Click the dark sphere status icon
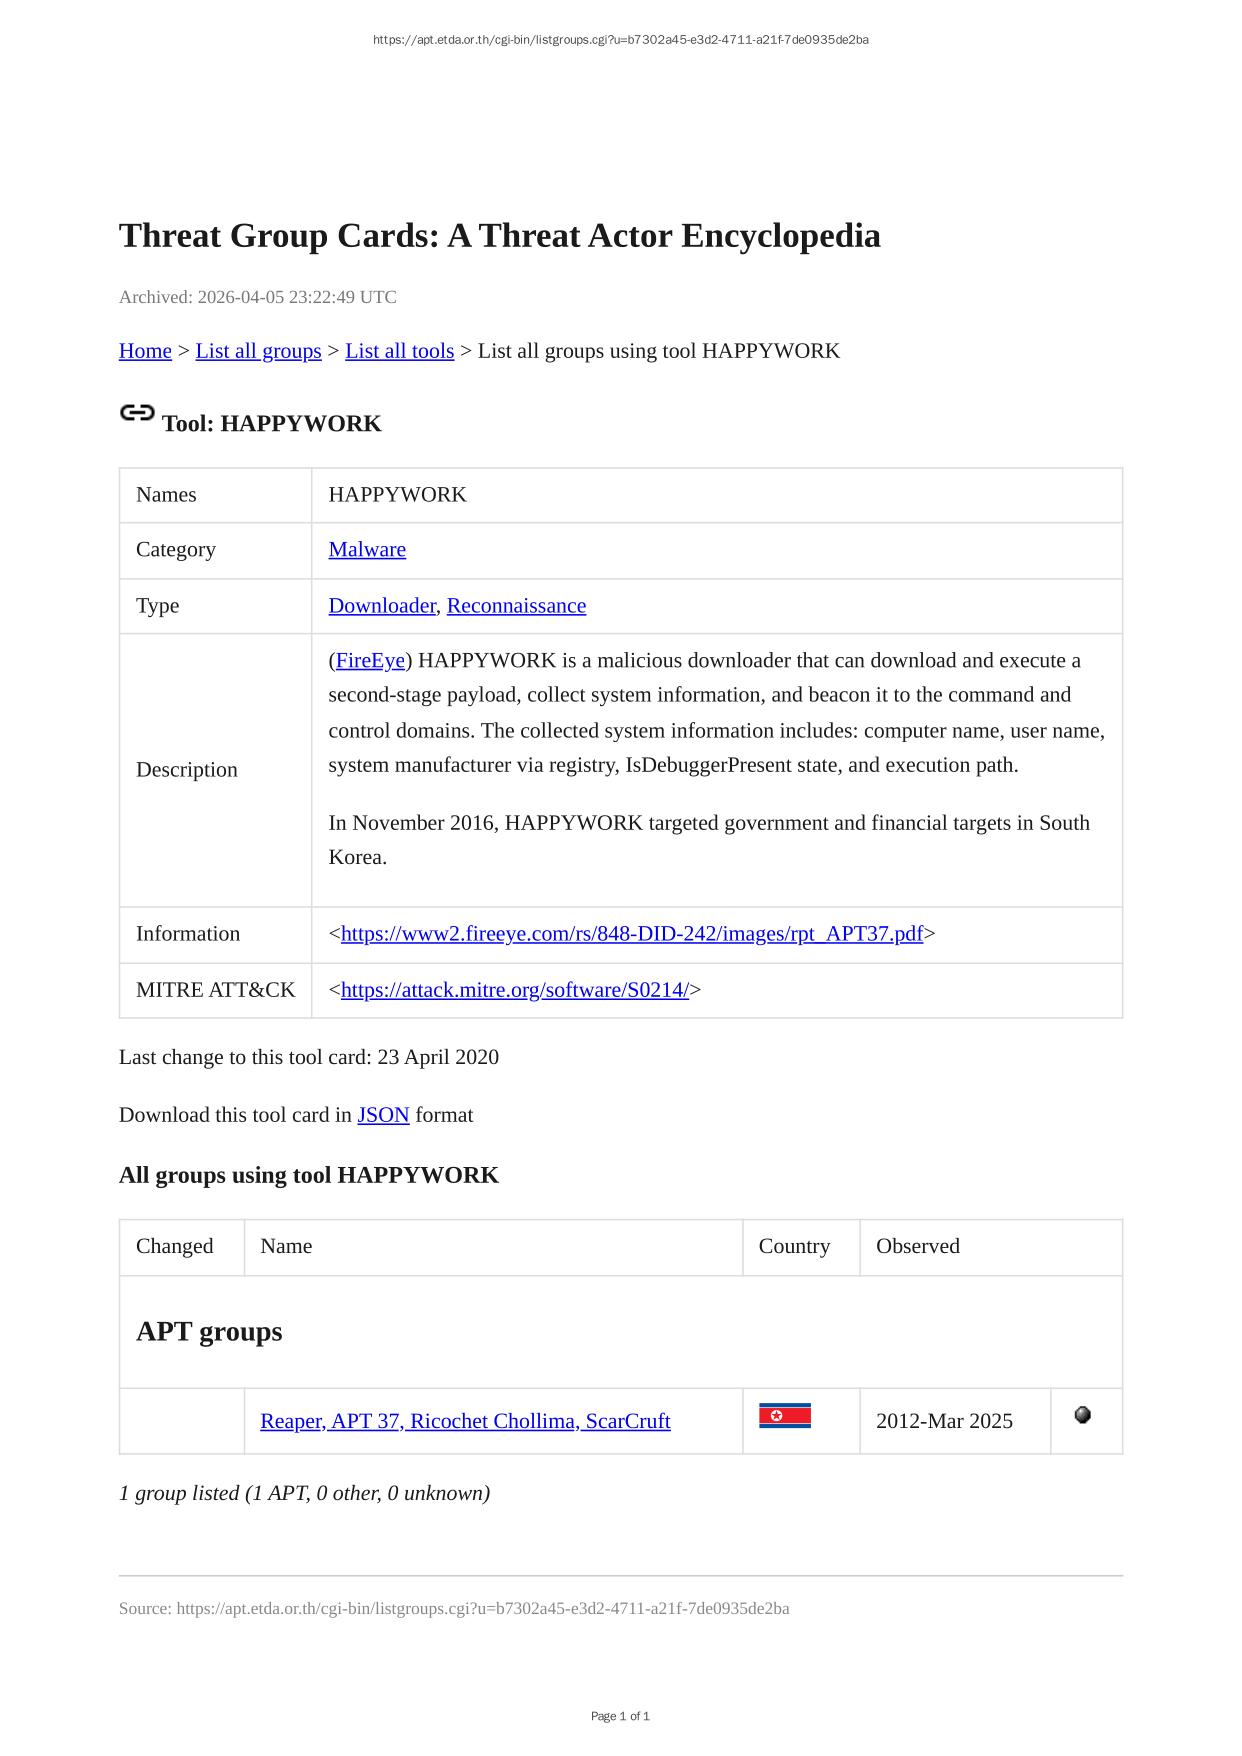The height and width of the screenshot is (1756, 1242). click(x=1082, y=1415)
